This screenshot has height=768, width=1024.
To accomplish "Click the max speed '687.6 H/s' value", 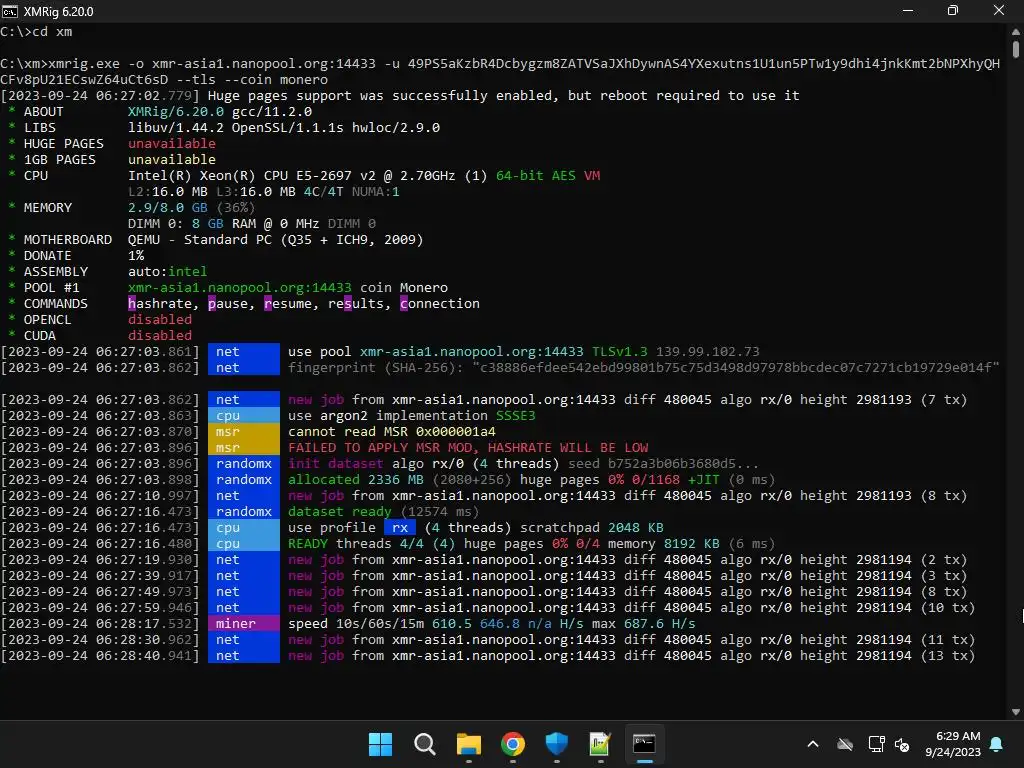I will [x=660, y=624].
